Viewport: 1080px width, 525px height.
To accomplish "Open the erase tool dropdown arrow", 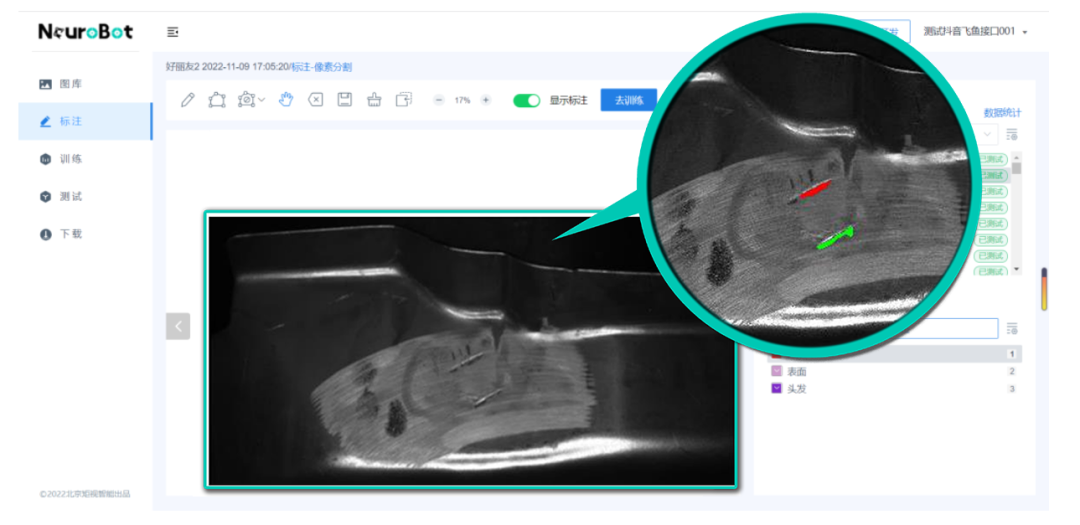I will (x=262, y=101).
